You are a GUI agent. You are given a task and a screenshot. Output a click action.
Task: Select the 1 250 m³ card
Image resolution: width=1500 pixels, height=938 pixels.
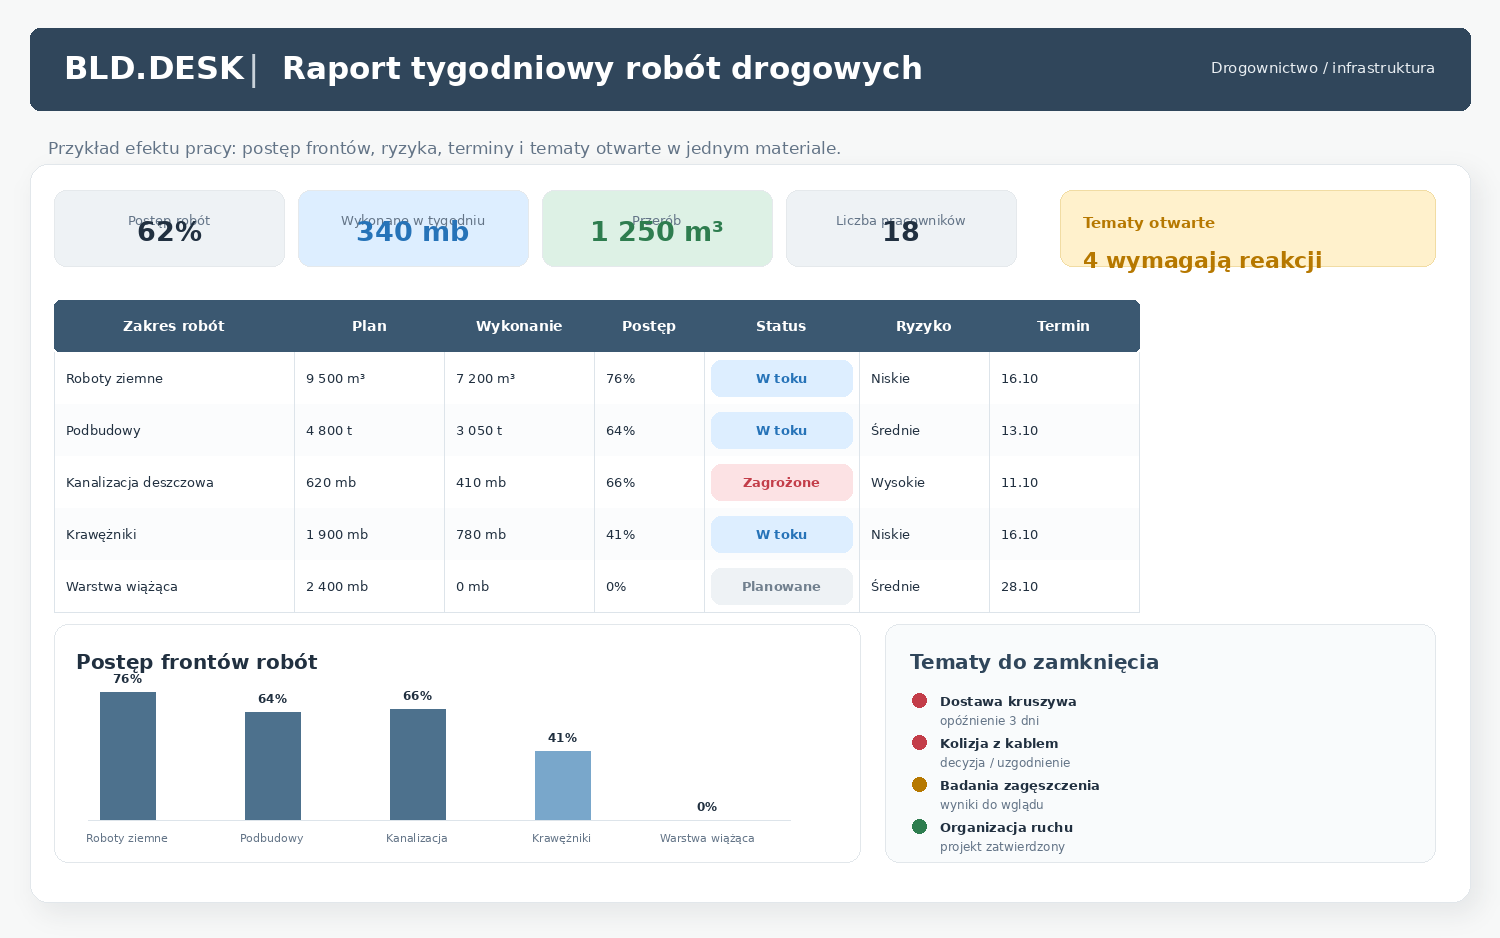pyautogui.click(x=657, y=229)
